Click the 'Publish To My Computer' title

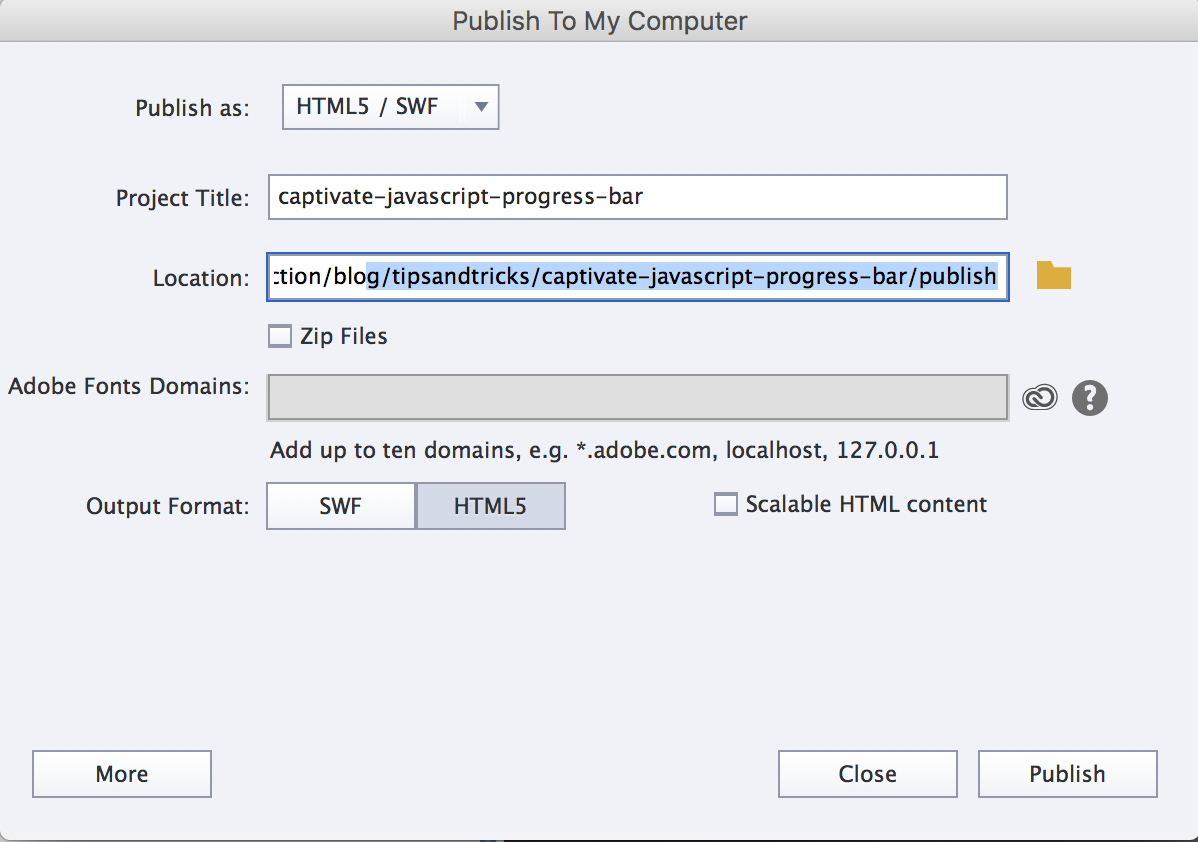(x=600, y=21)
